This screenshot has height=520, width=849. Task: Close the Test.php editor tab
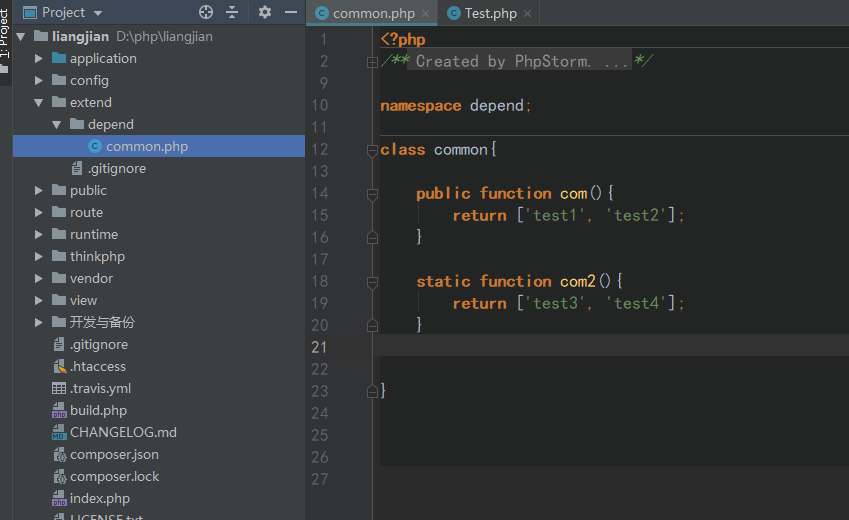click(x=528, y=14)
